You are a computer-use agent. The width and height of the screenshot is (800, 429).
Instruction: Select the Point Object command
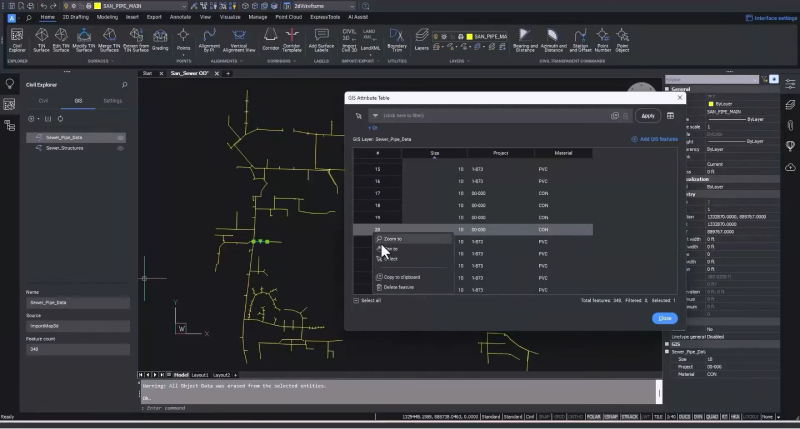[x=622, y=40]
